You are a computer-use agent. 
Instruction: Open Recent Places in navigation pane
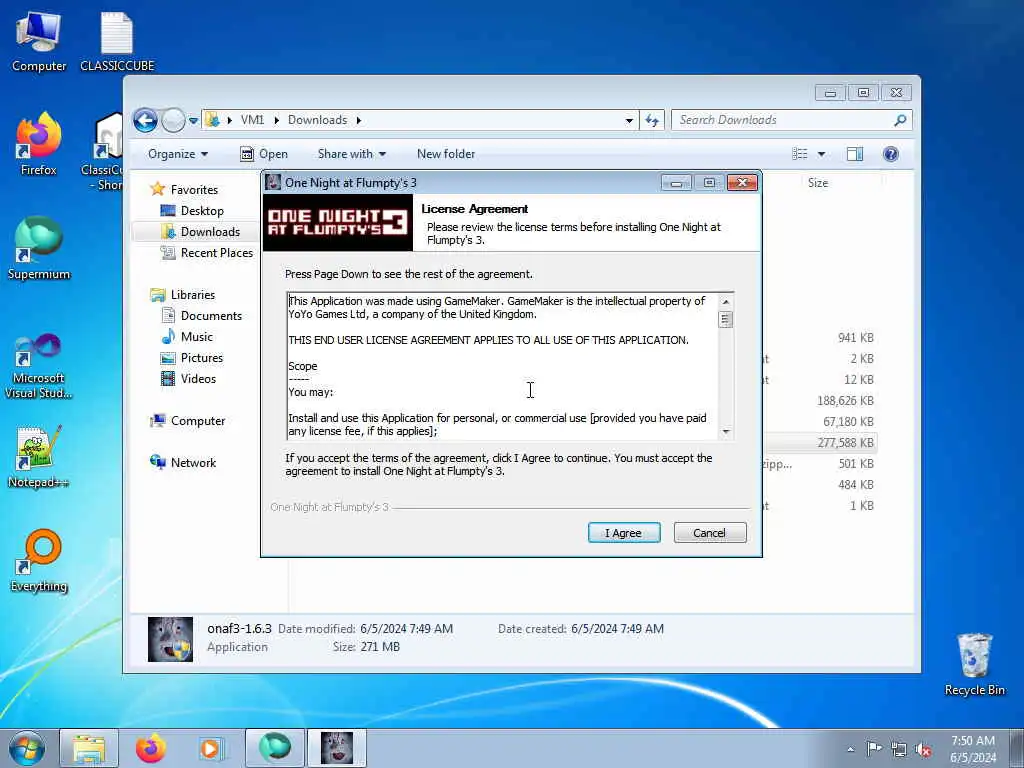pos(216,253)
